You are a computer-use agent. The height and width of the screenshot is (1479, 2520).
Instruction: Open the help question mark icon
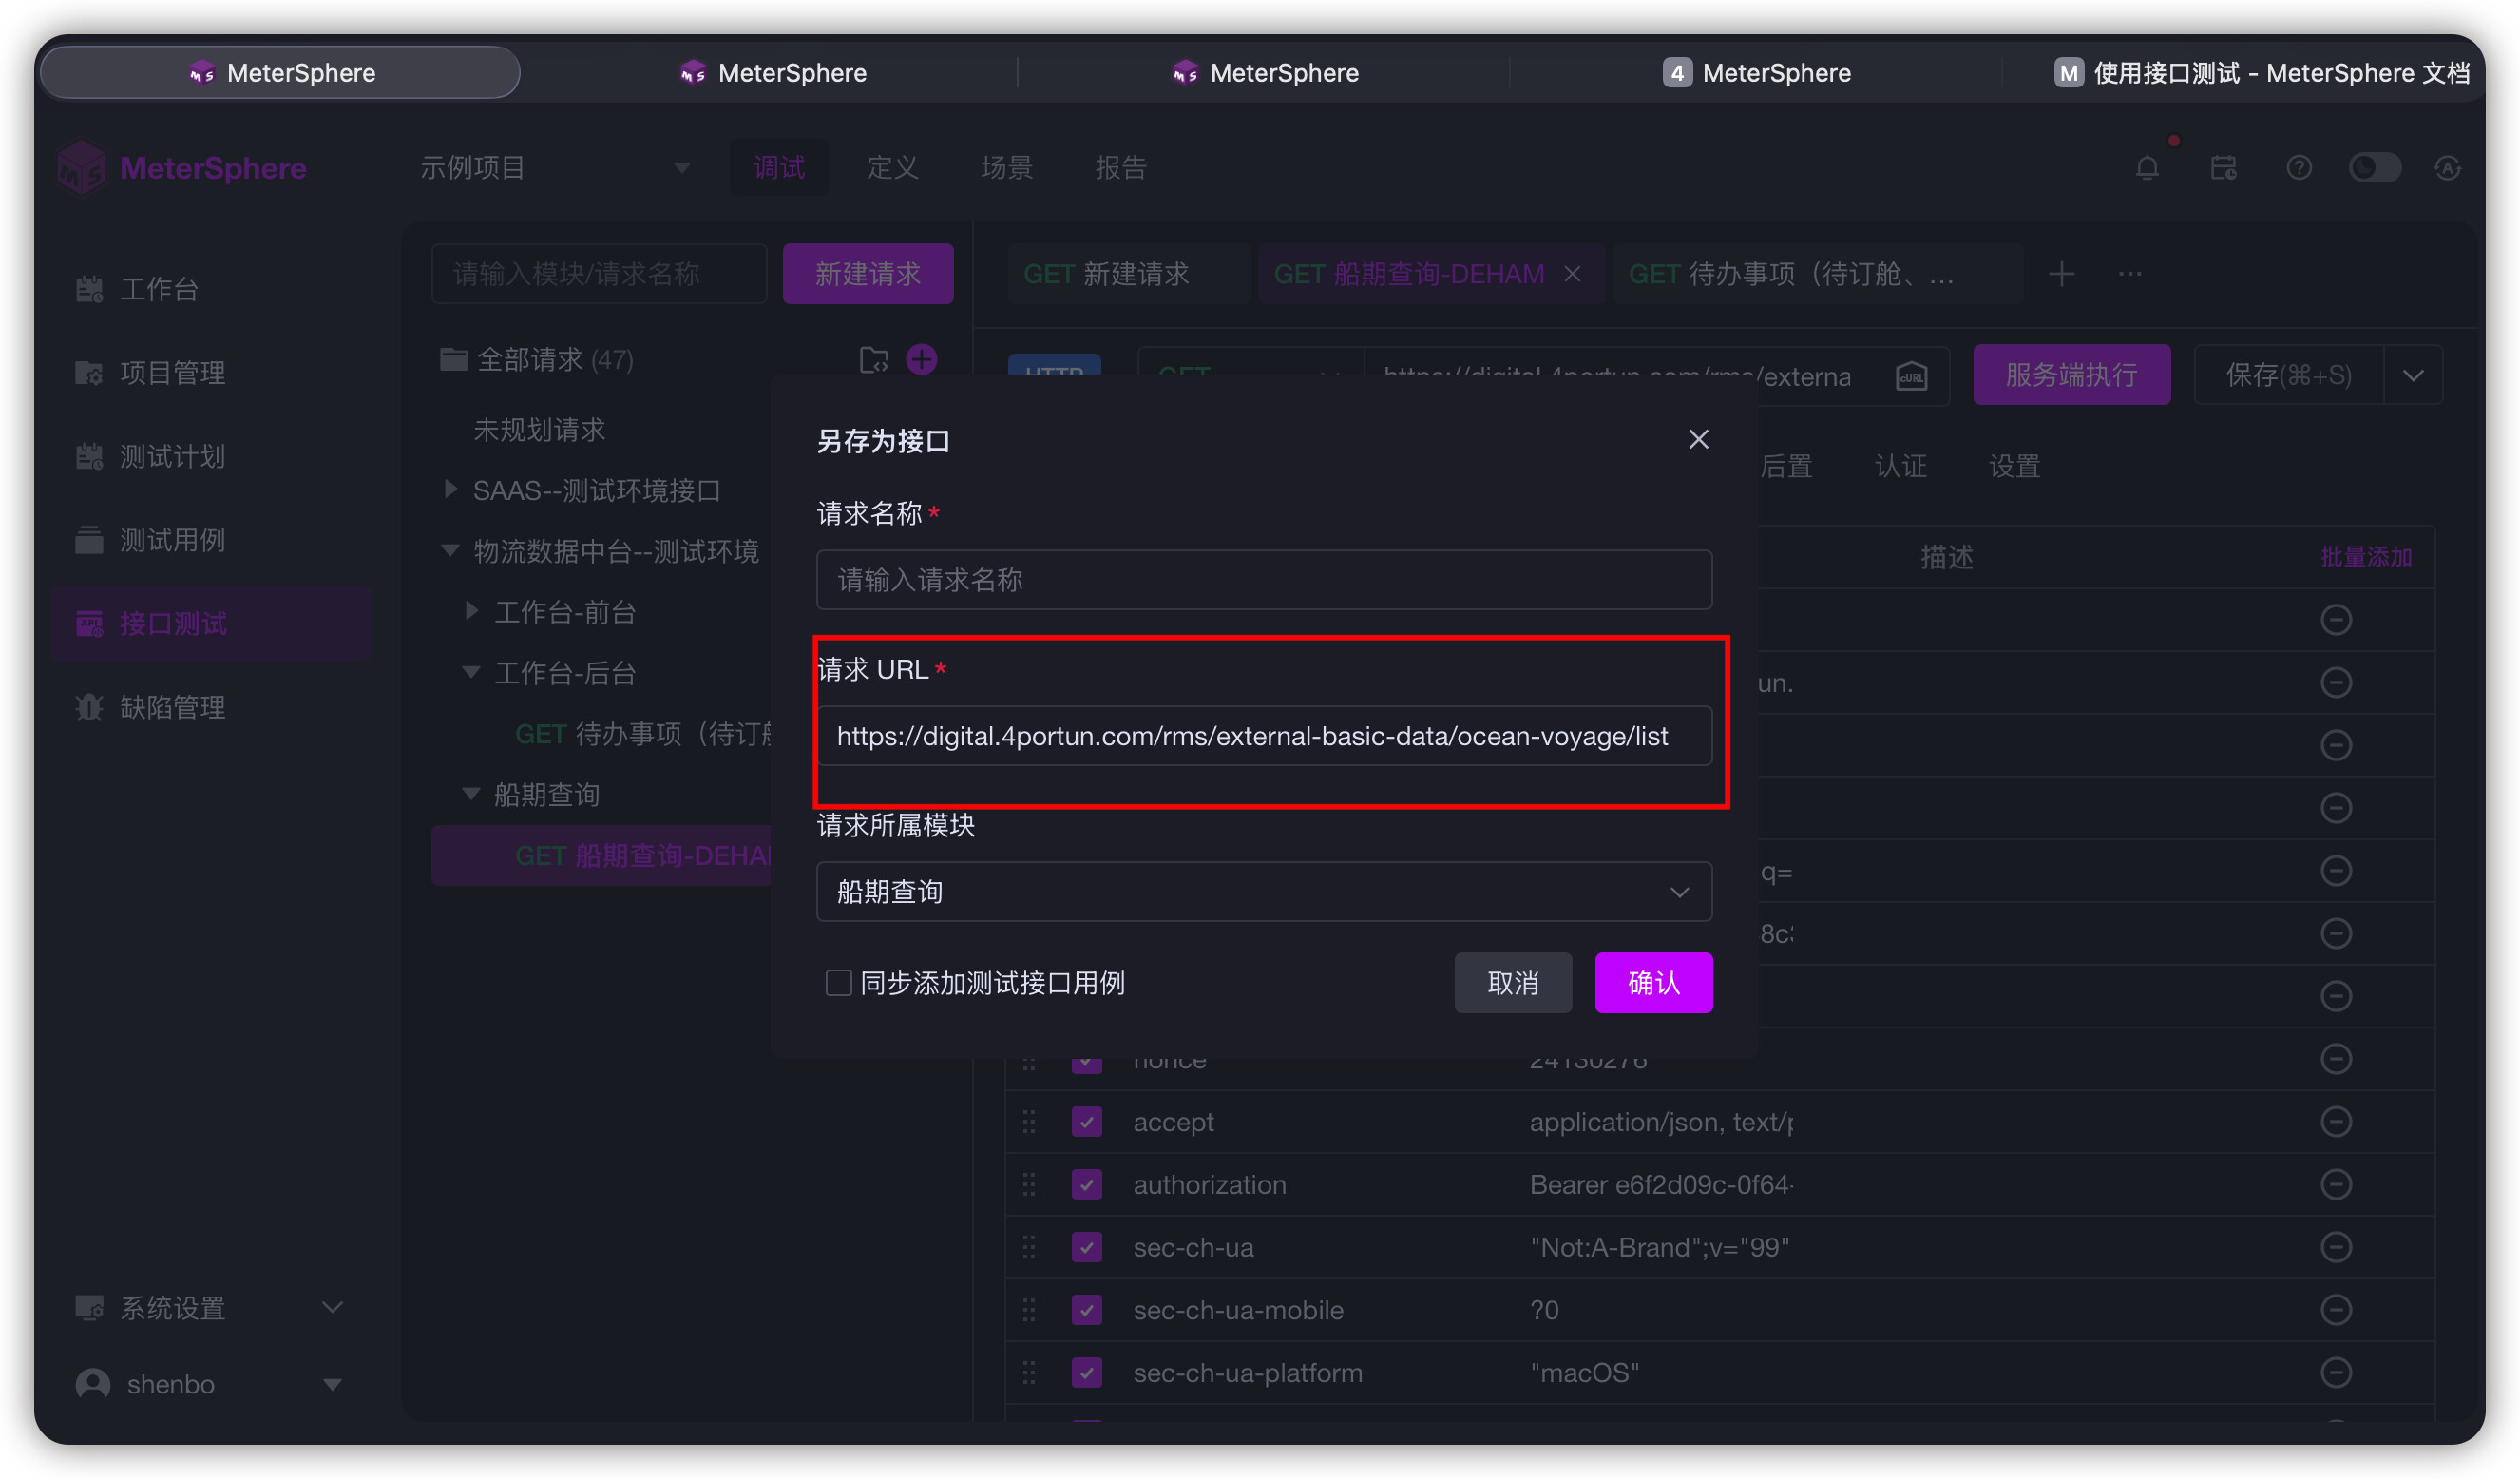pyautogui.click(x=2299, y=168)
